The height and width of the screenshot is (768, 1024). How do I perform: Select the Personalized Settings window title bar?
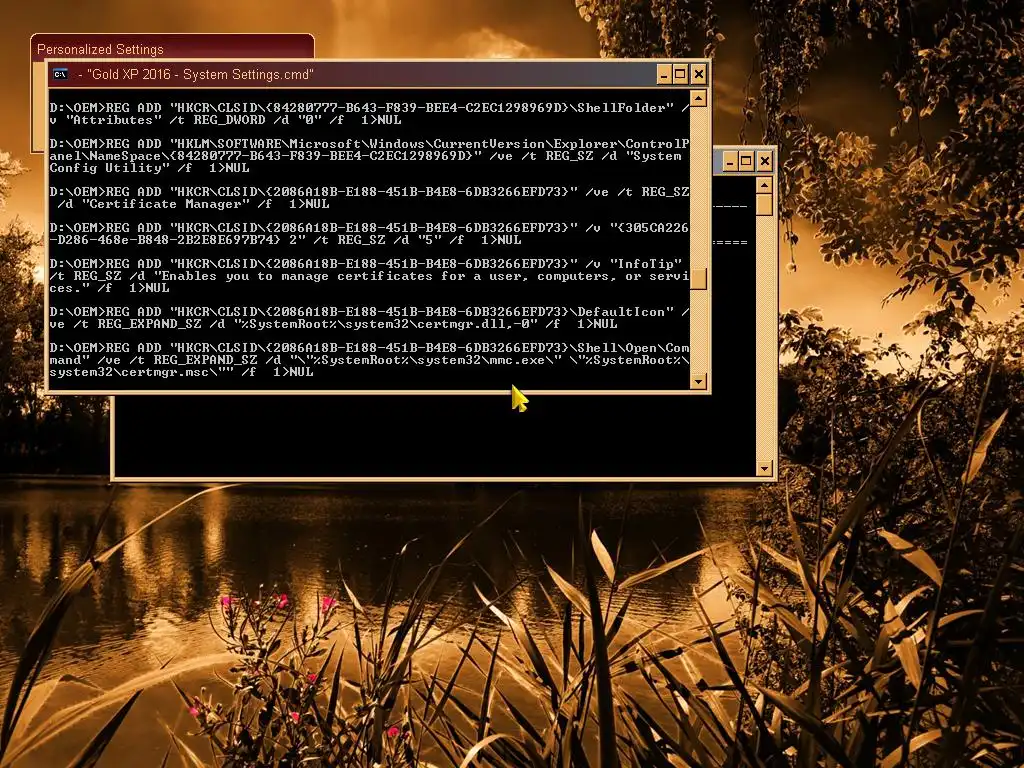[172, 47]
